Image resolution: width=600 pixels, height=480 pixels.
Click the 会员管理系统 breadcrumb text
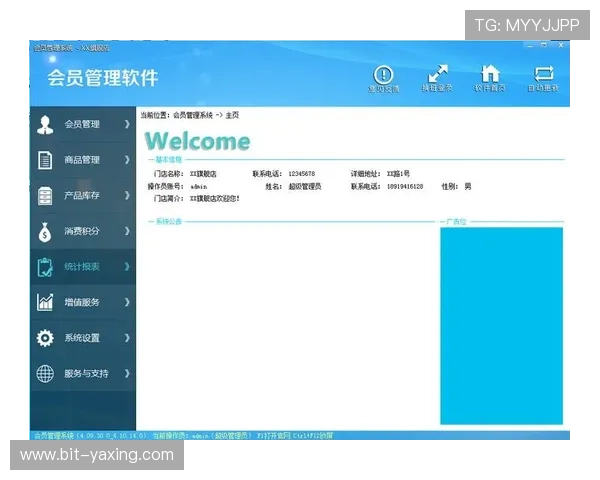192,115
